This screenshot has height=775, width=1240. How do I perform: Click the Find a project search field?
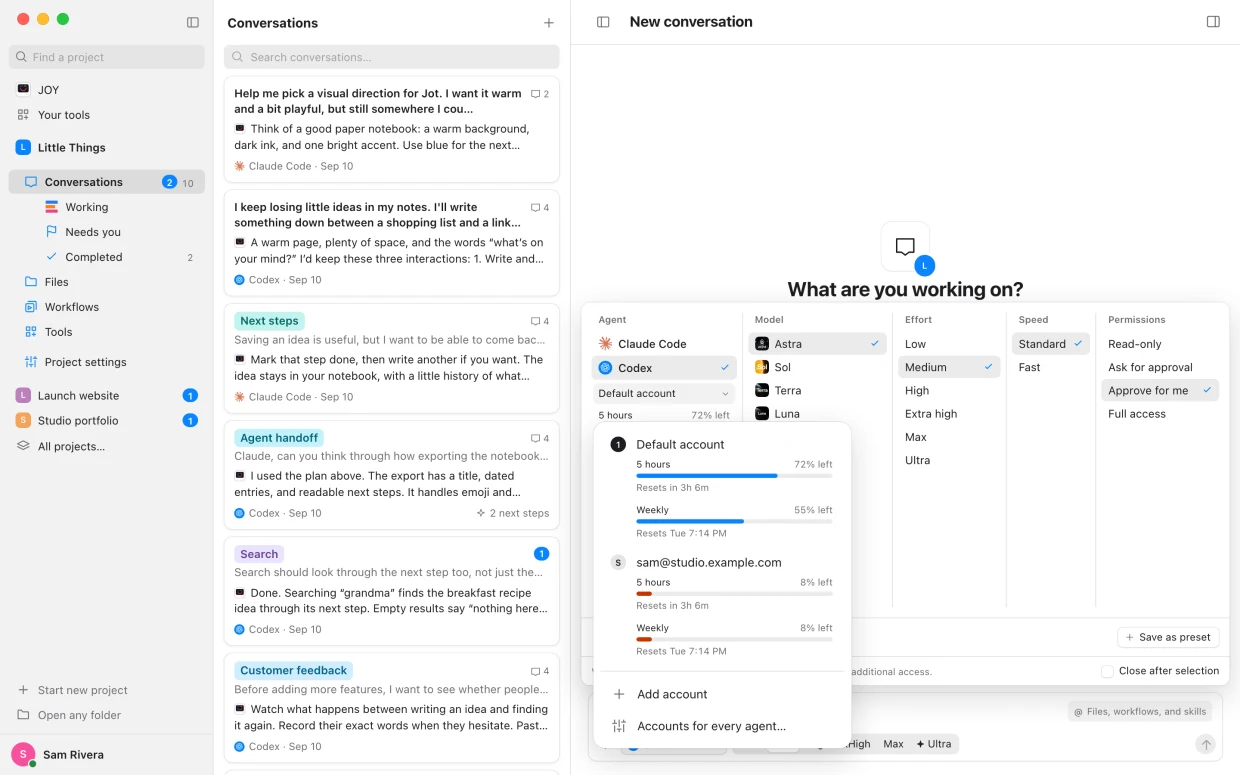pyautogui.click(x=107, y=57)
